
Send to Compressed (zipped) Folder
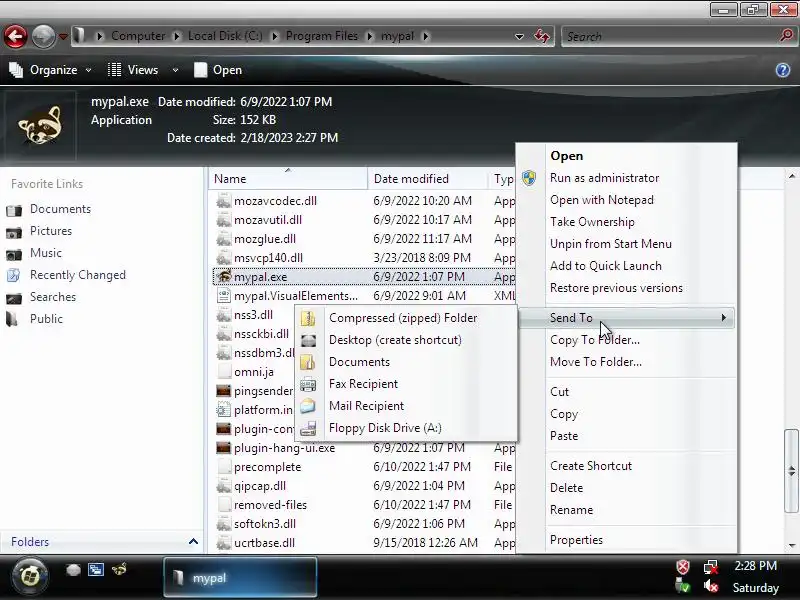click(406, 317)
